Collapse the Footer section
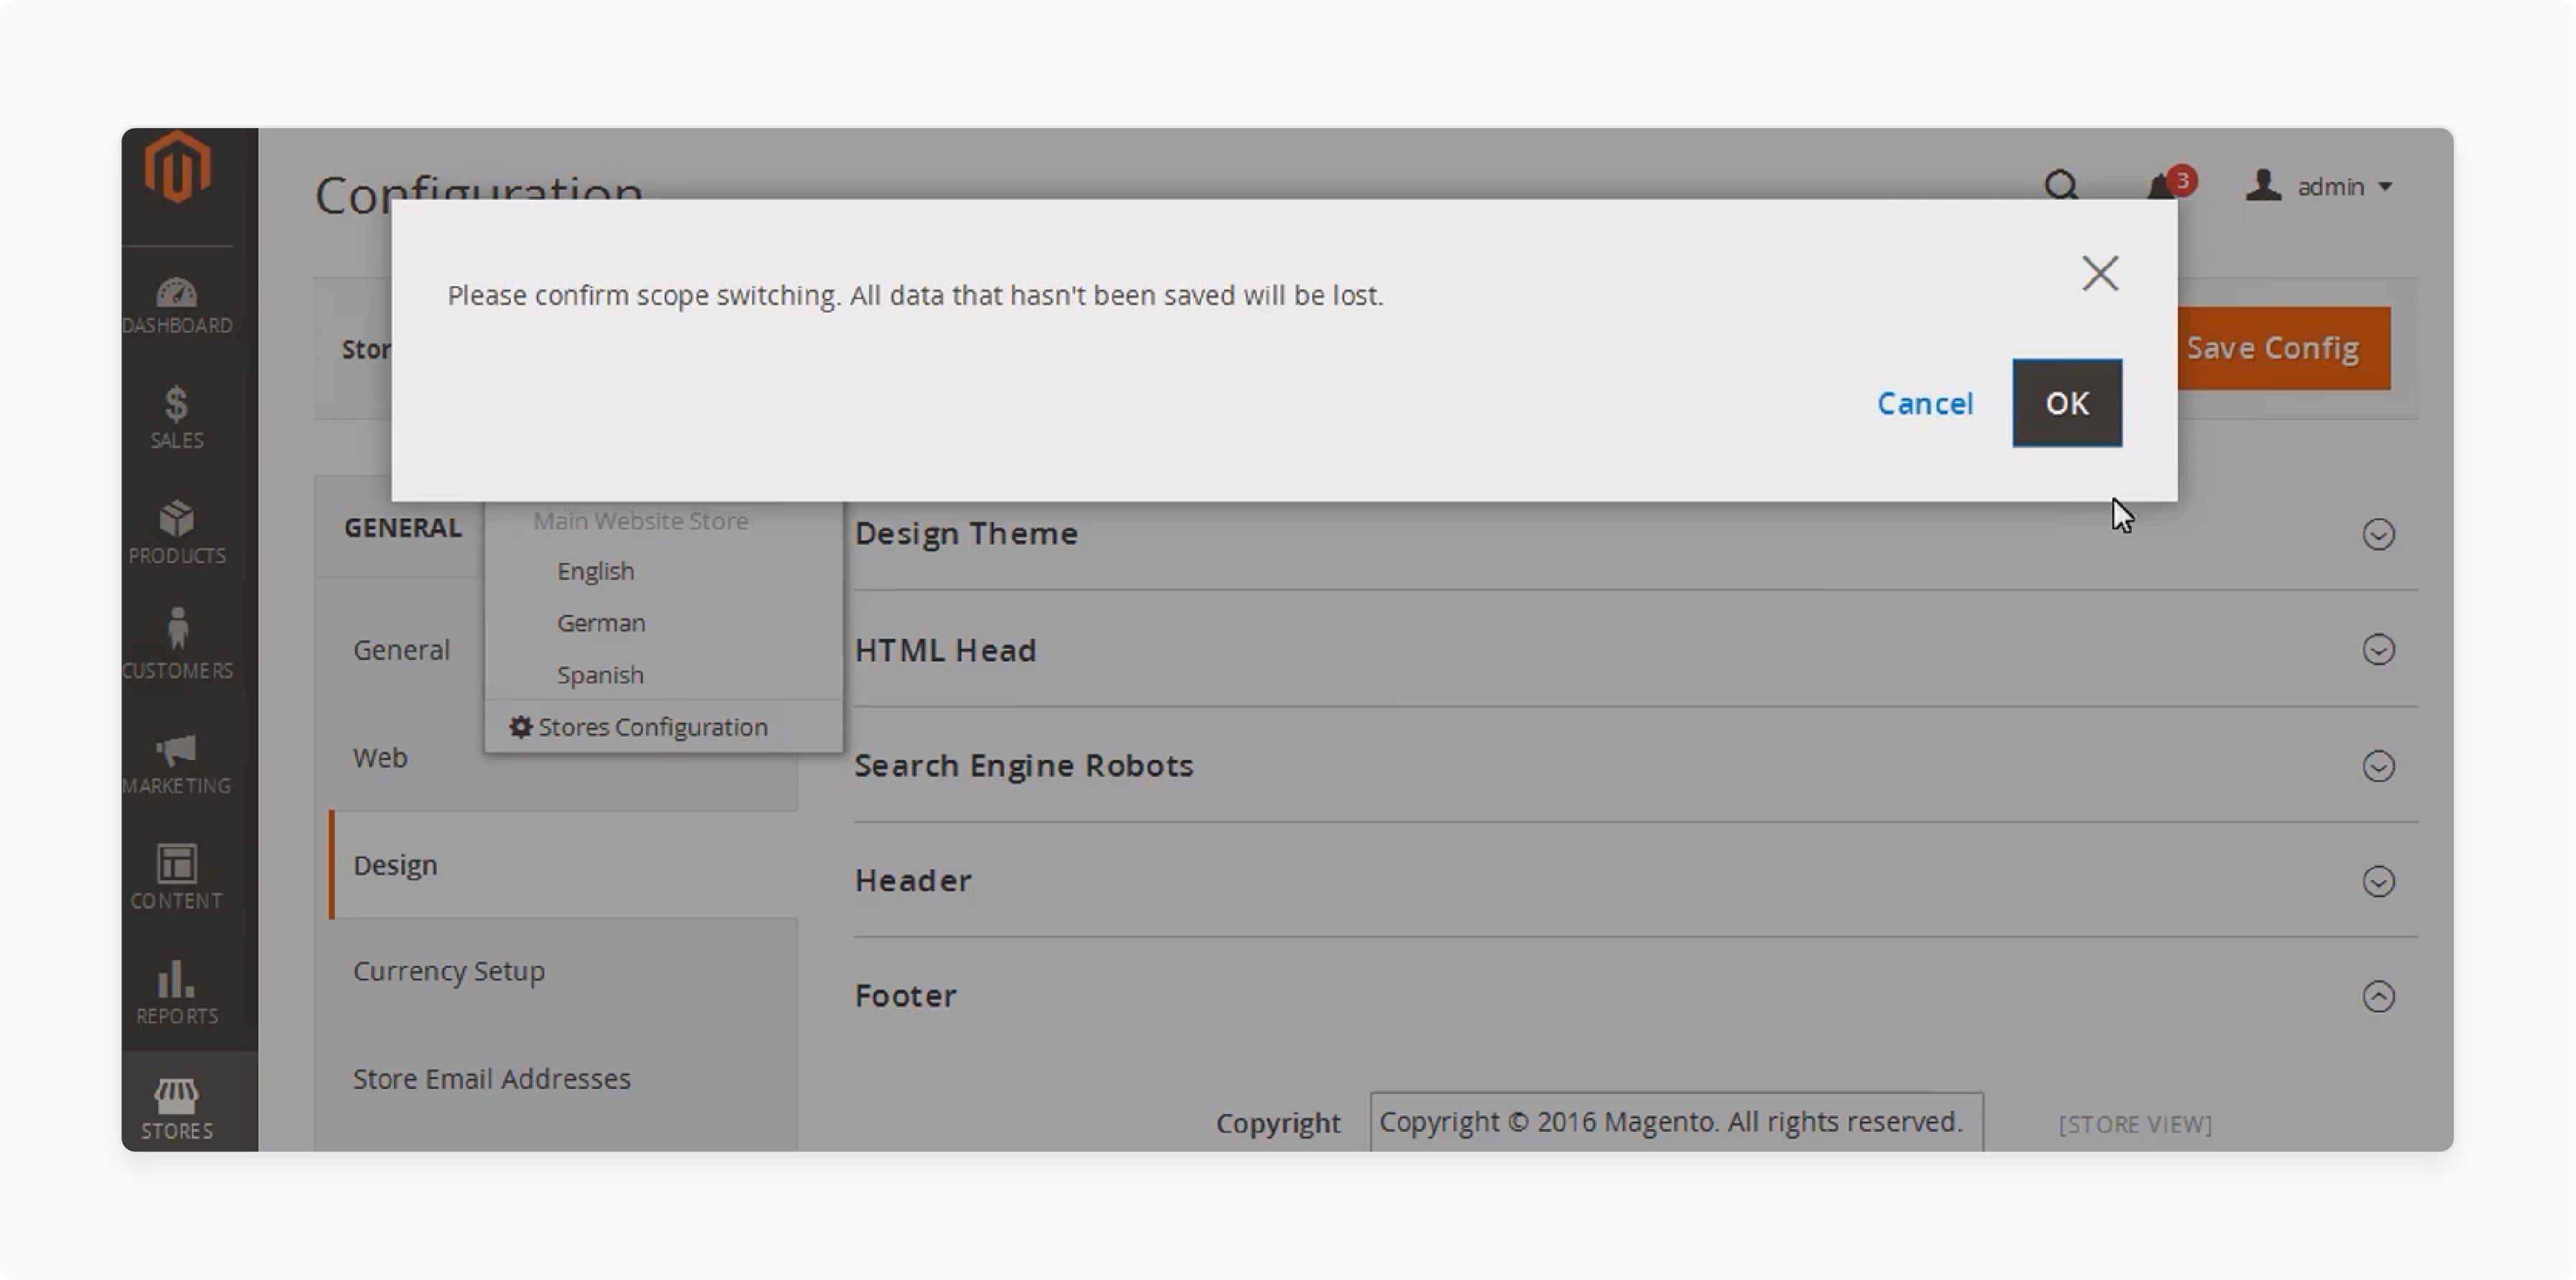 coord(2378,996)
